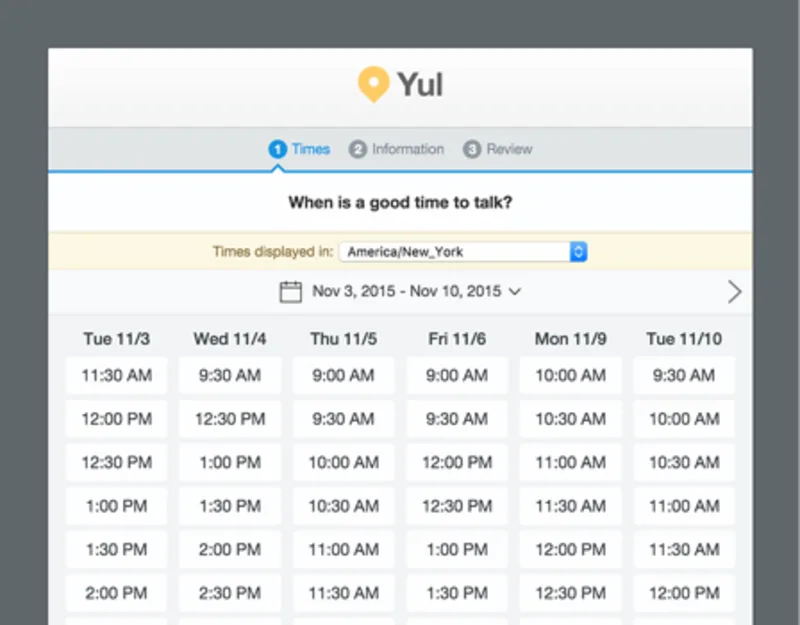Select the 9:30 AM slot on Wed 11/4
Image resolution: width=800 pixels, height=625 pixels.
click(x=229, y=375)
